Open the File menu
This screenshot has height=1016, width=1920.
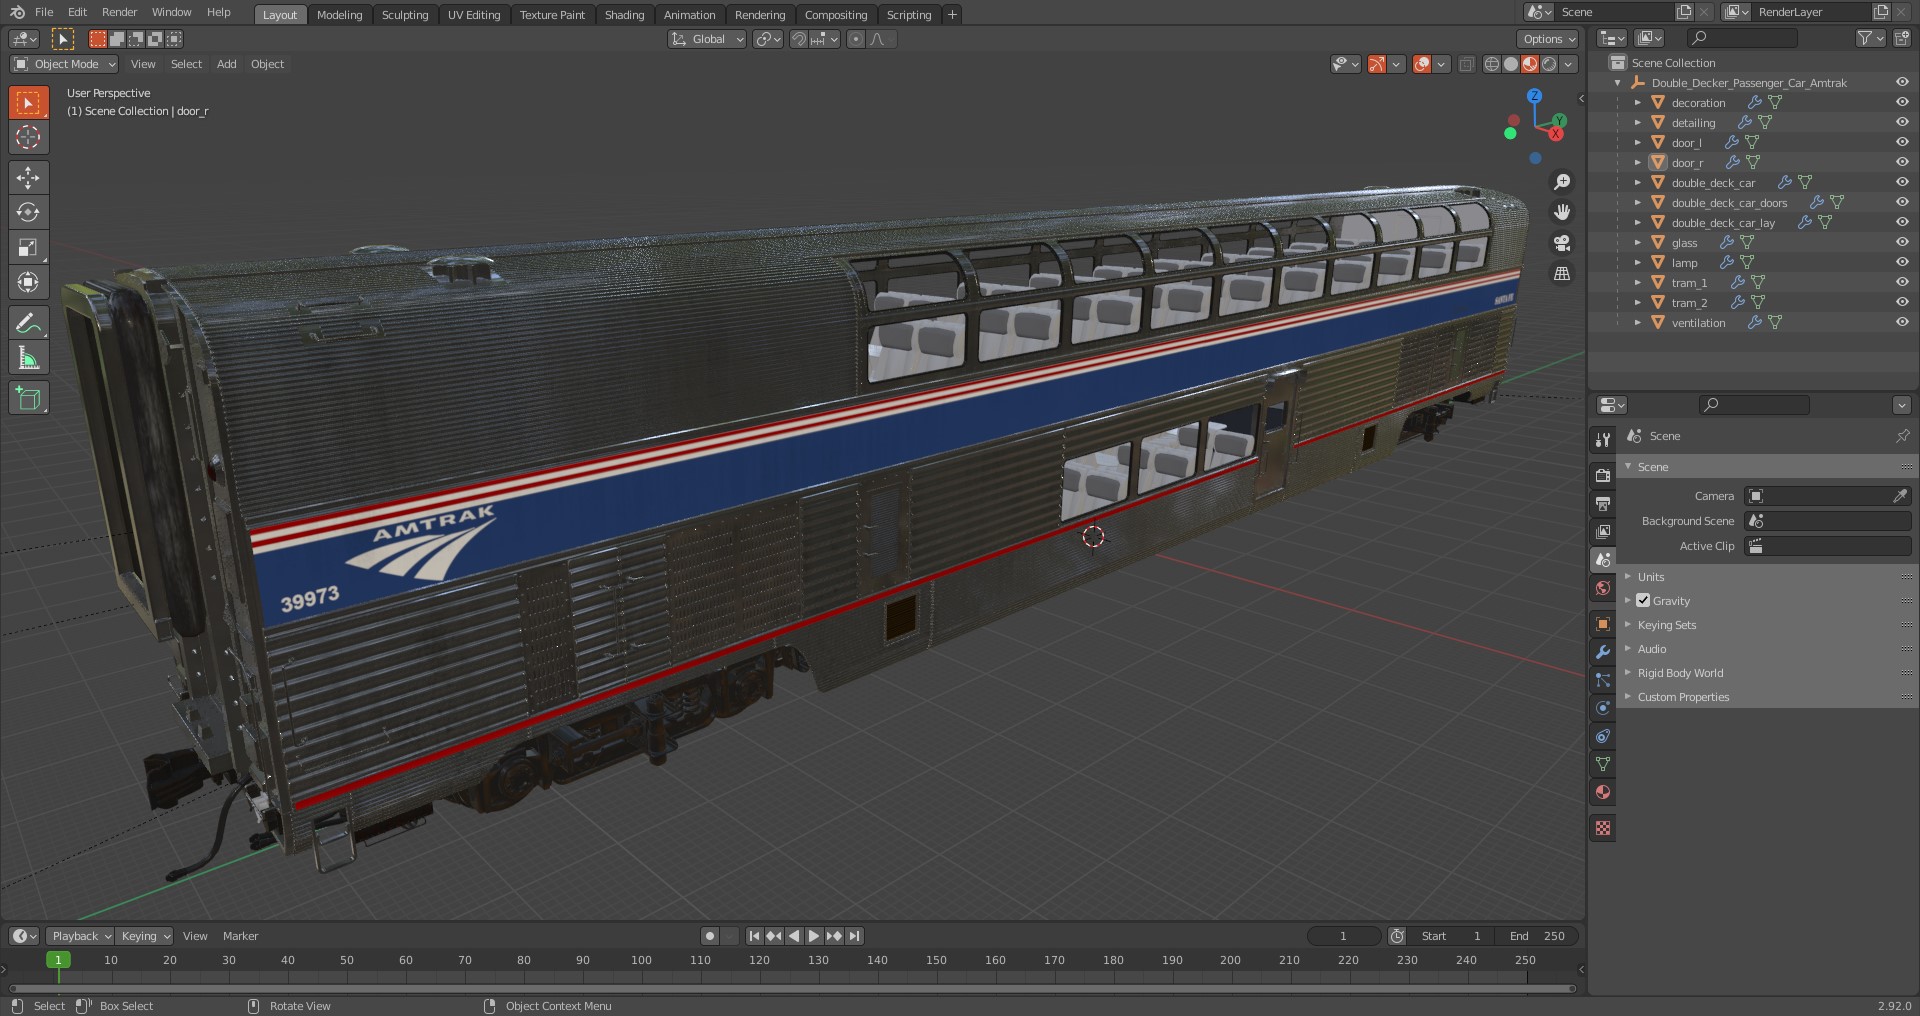(x=44, y=12)
